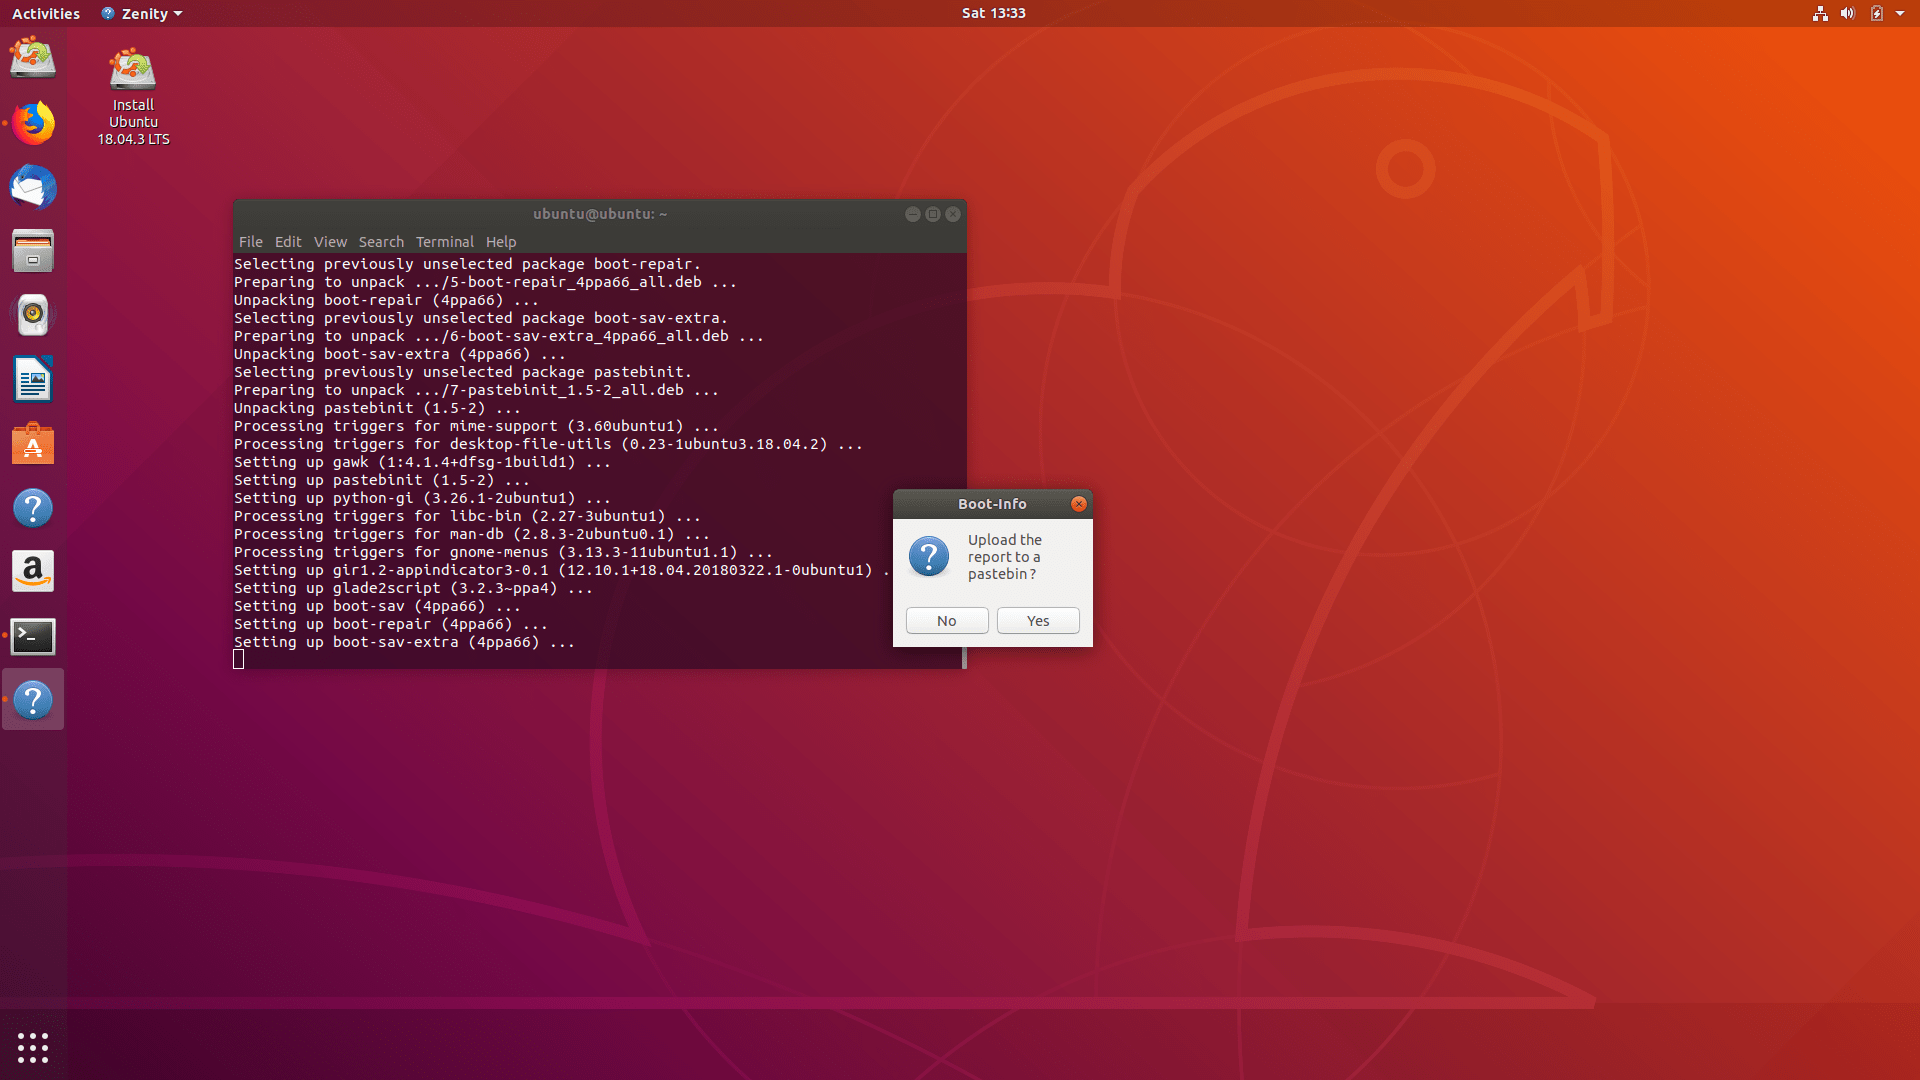Focus the running Boot-Repair question mark icon

pyautogui.click(x=33, y=699)
